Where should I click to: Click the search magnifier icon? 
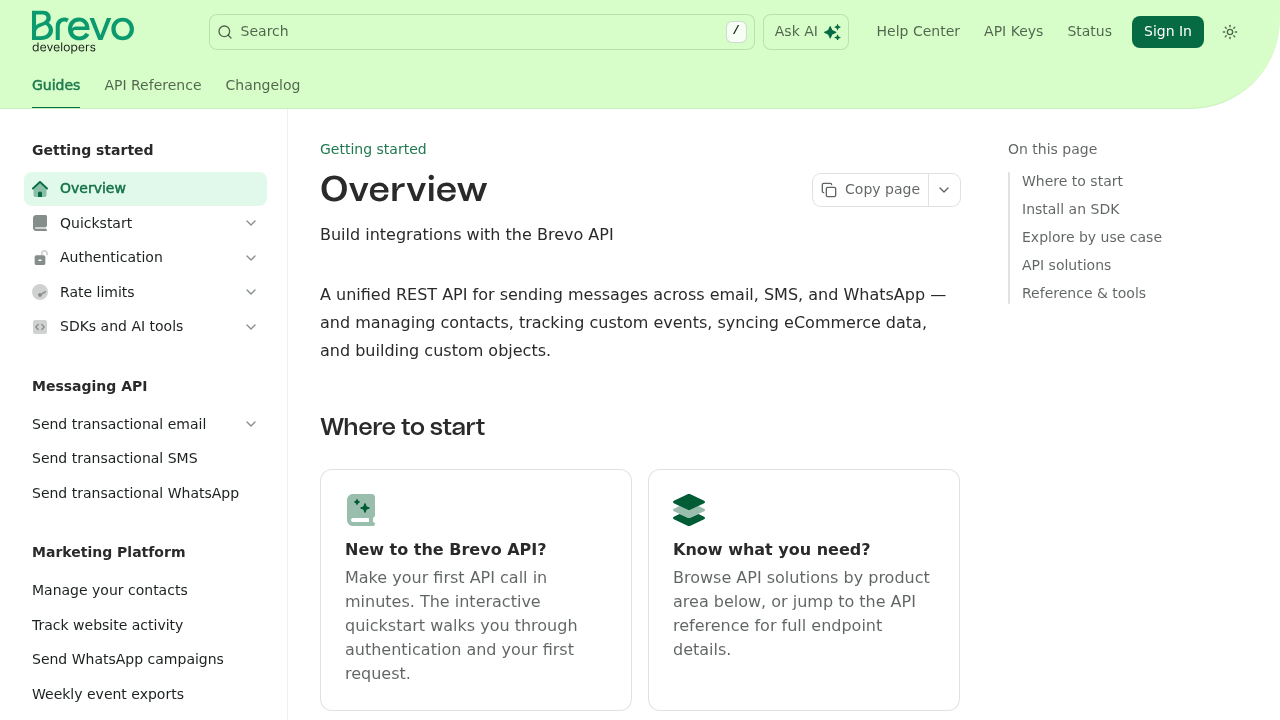225,32
